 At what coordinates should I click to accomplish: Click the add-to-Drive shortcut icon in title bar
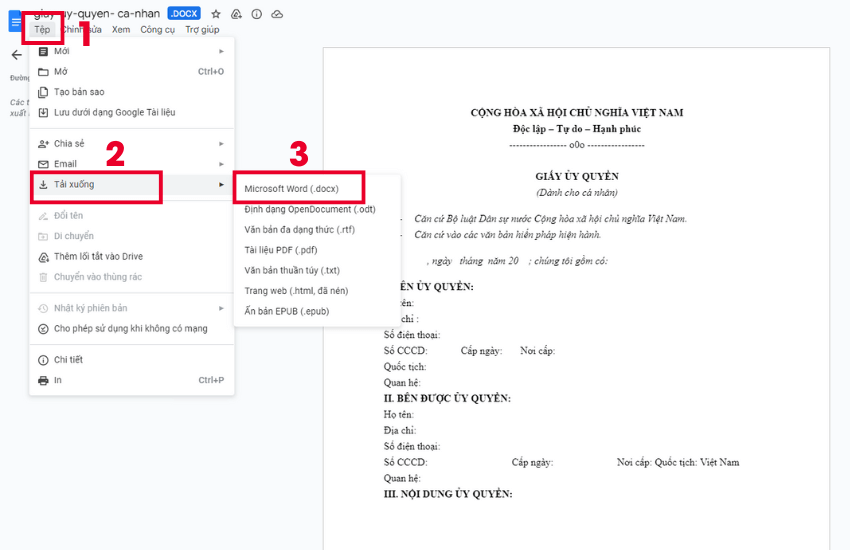click(x=236, y=14)
